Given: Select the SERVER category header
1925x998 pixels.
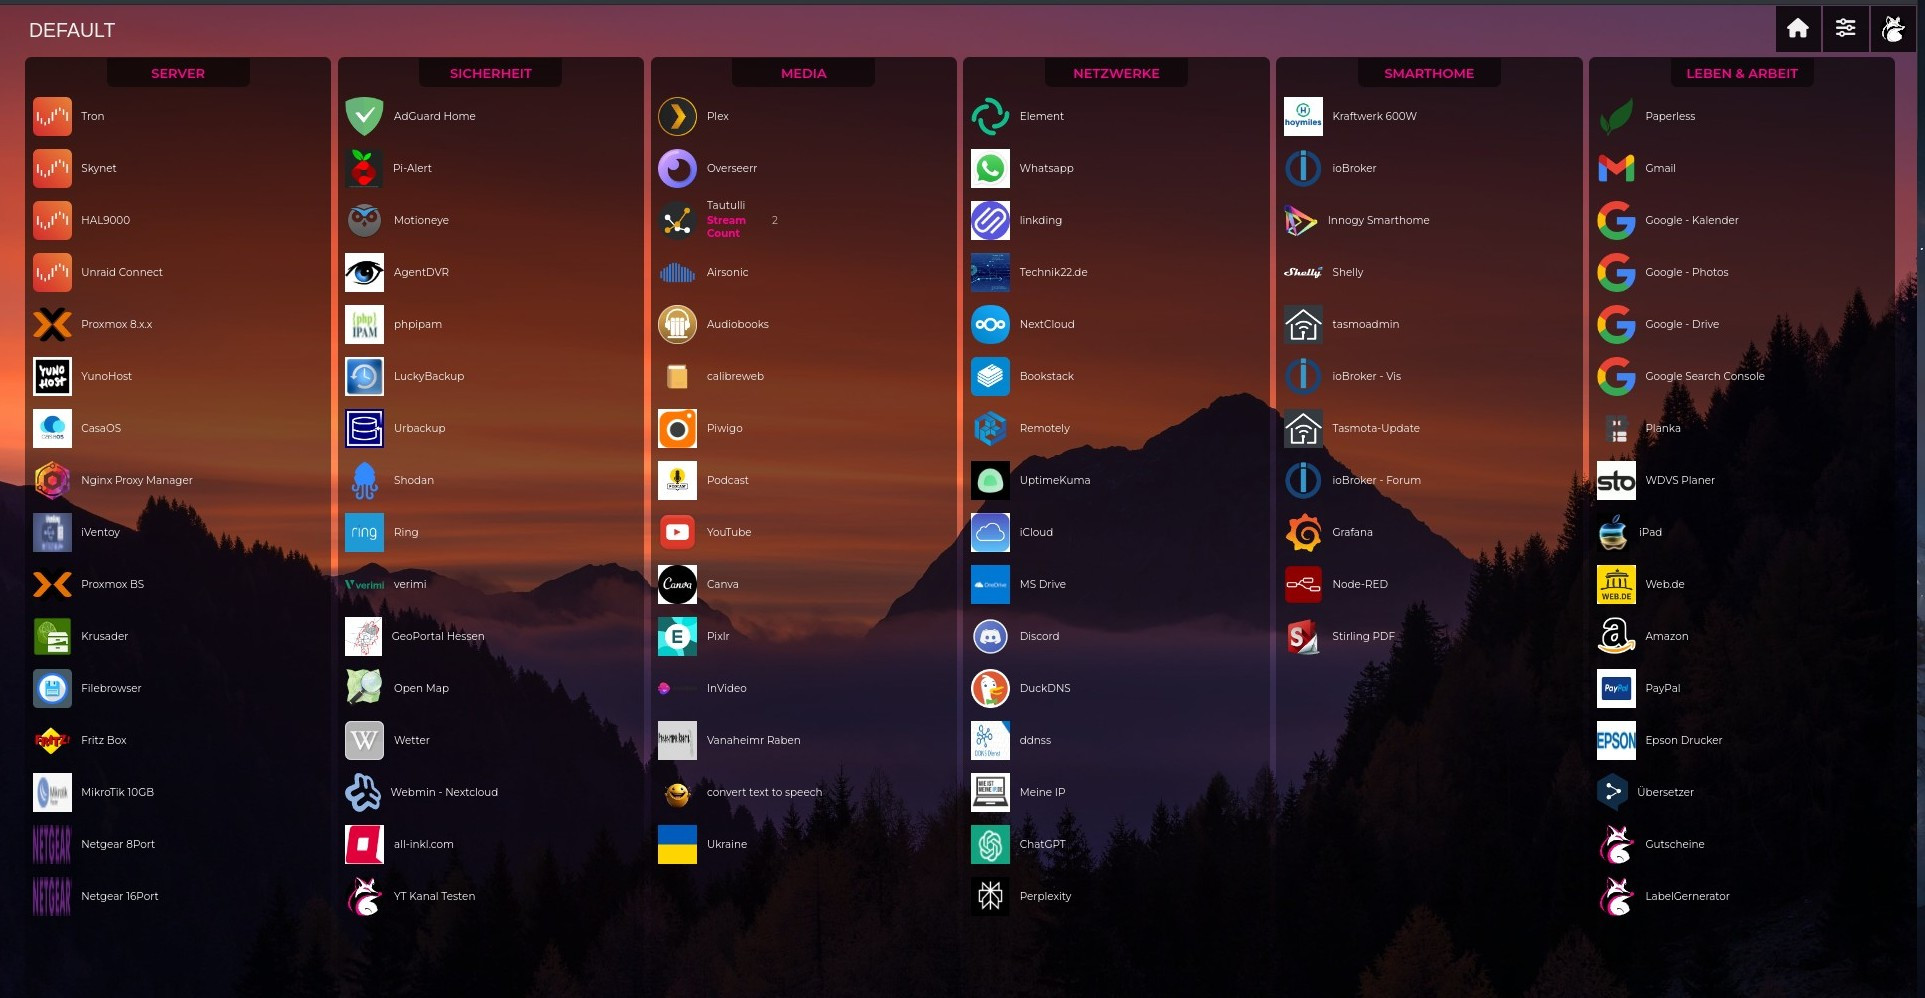Looking at the screenshot, I should pos(178,73).
